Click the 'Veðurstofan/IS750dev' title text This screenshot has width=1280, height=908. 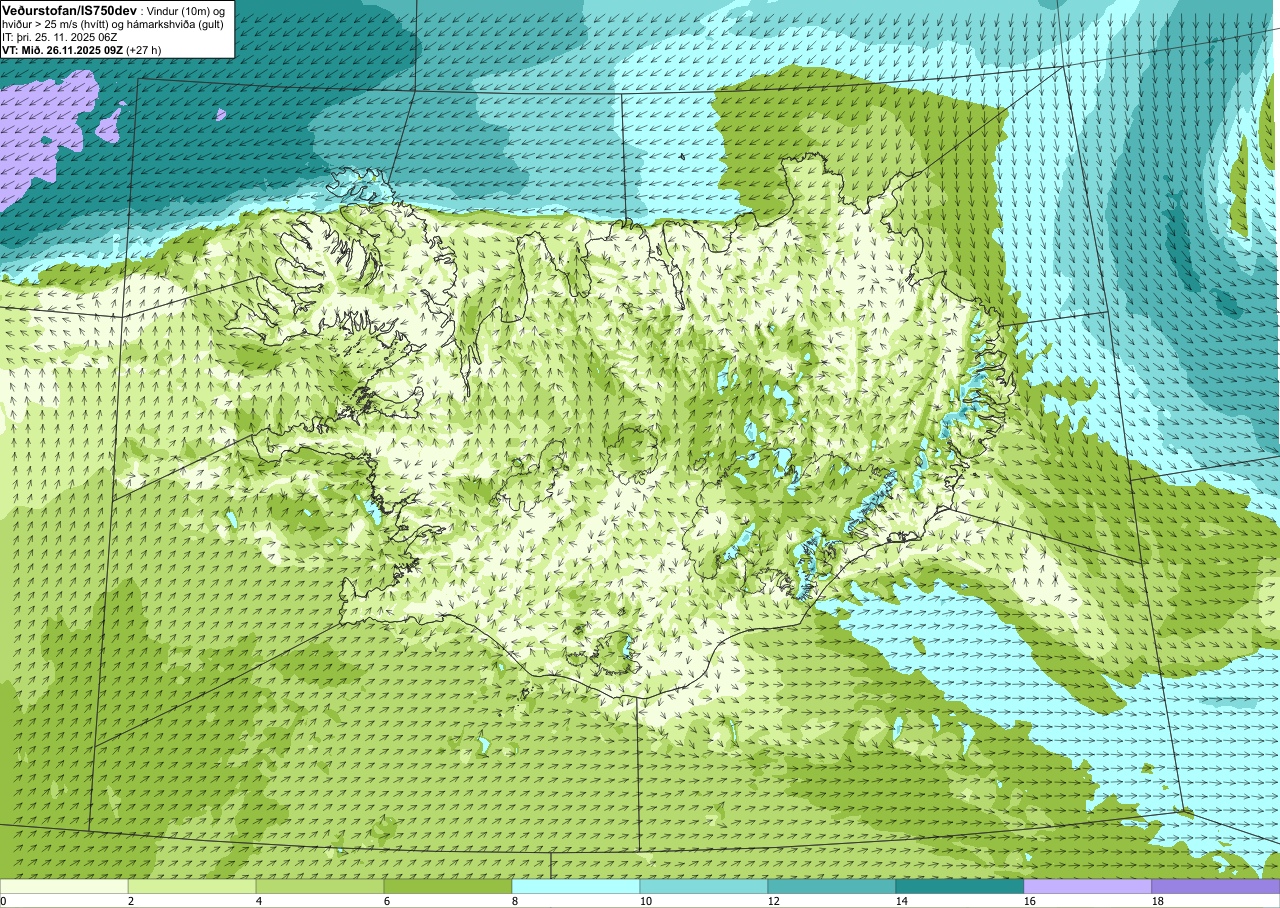point(70,9)
